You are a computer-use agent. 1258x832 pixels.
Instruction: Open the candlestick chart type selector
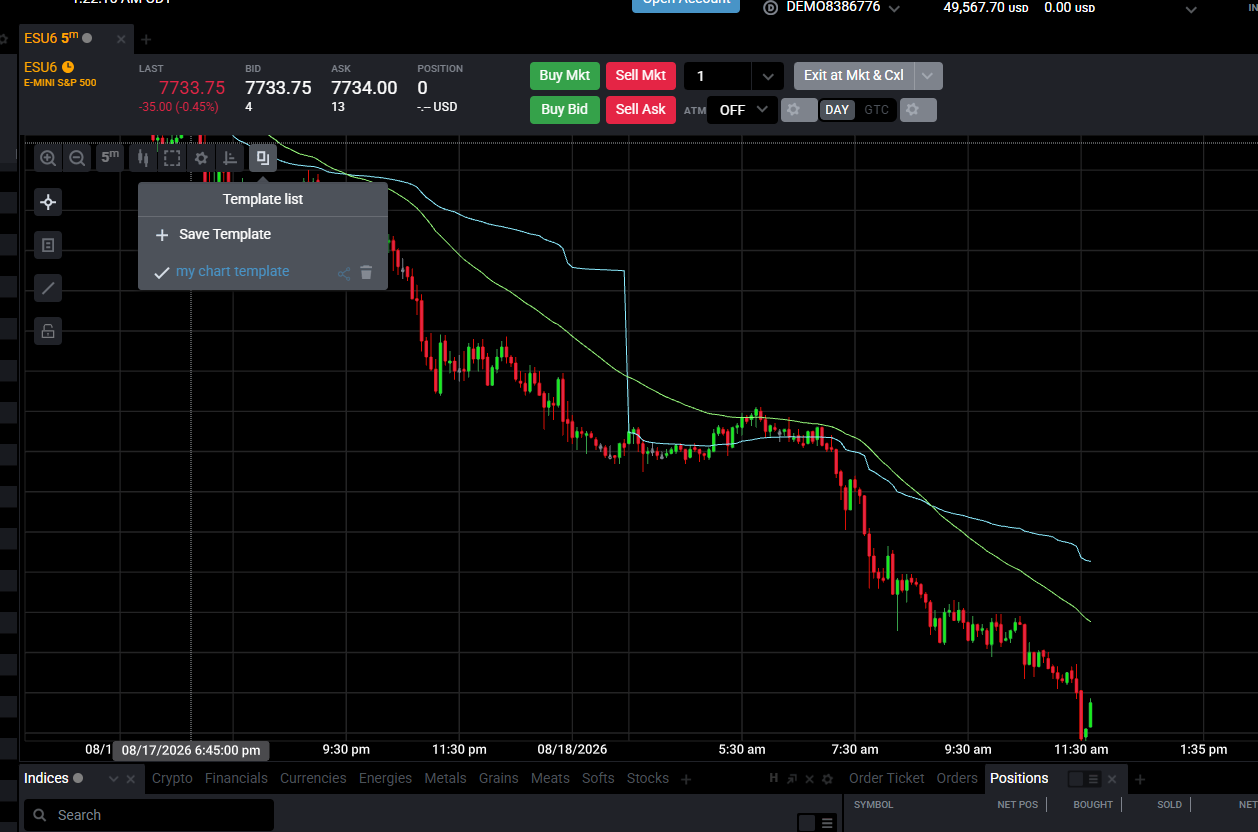(x=142, y=158)
